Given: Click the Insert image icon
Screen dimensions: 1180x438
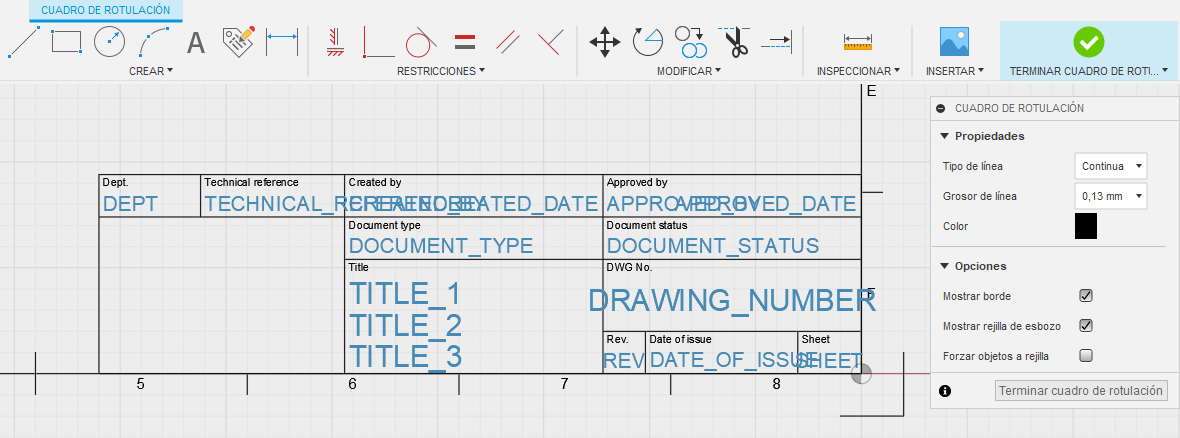Looking at the screenshot, I should [x=954, y=41].
